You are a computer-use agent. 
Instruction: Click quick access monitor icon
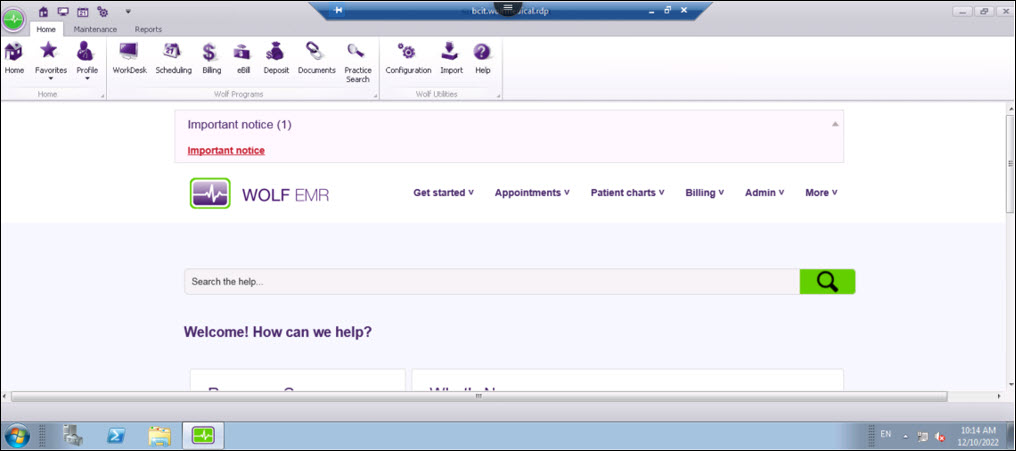click(x=63, y=11)
